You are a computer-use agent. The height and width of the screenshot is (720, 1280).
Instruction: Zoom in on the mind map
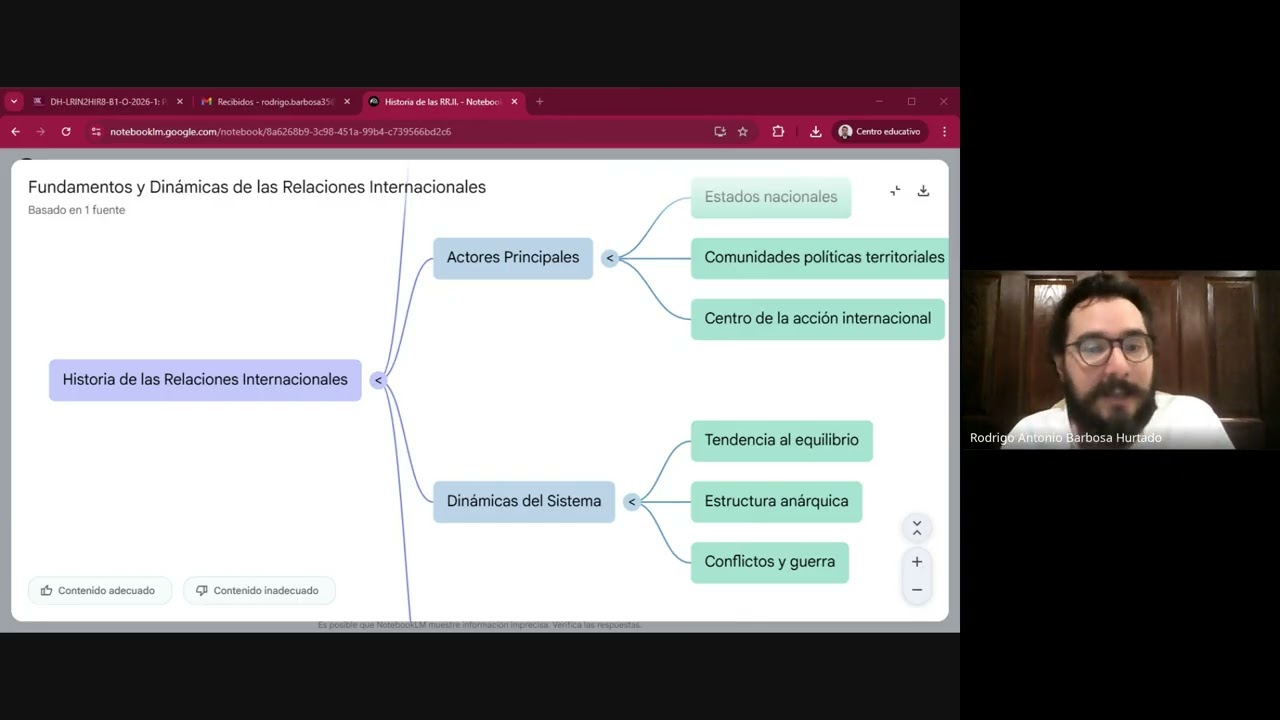click(916, 562)
